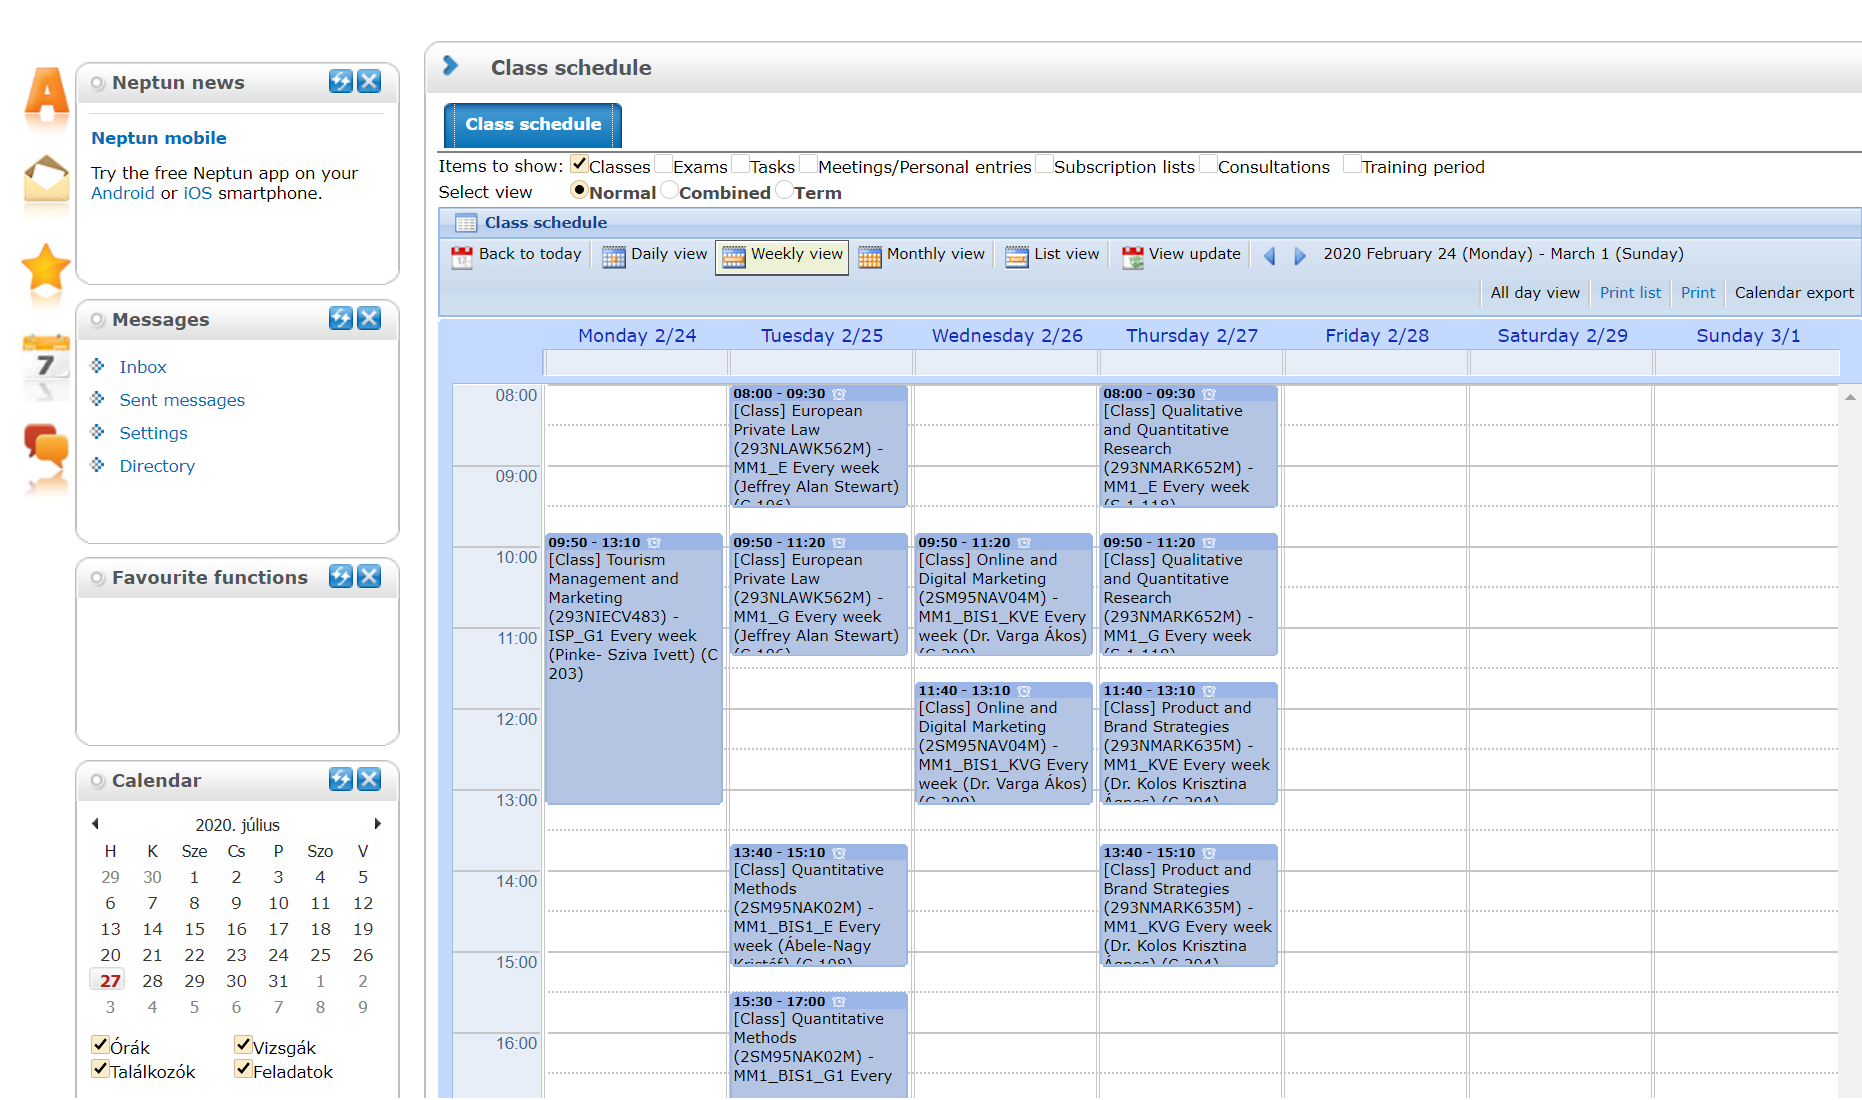The image size is (1862, 1100).
Task: Open Monday Tourism Management and Marketing class
Action: point(634,668)
